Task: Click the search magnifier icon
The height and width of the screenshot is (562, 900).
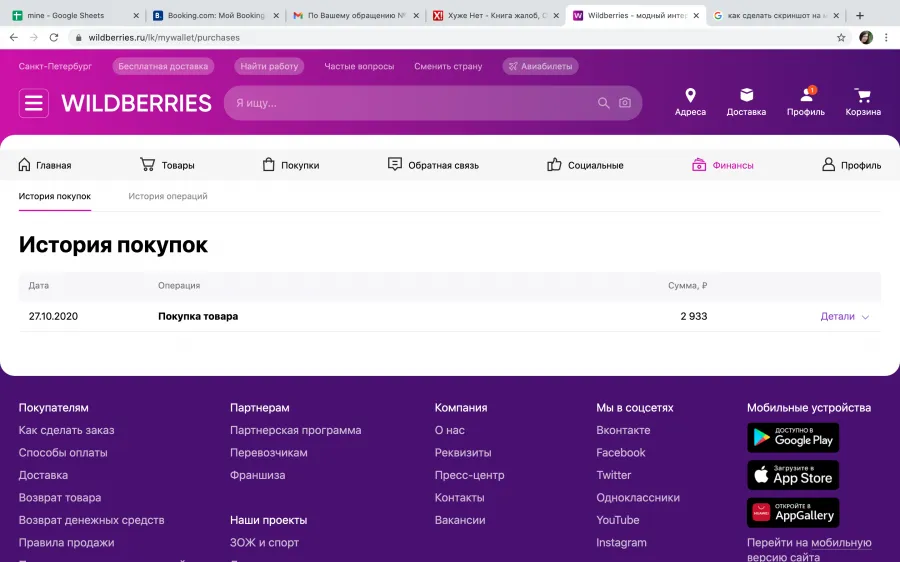Action: pyautogui.click(x=603, y=103)
